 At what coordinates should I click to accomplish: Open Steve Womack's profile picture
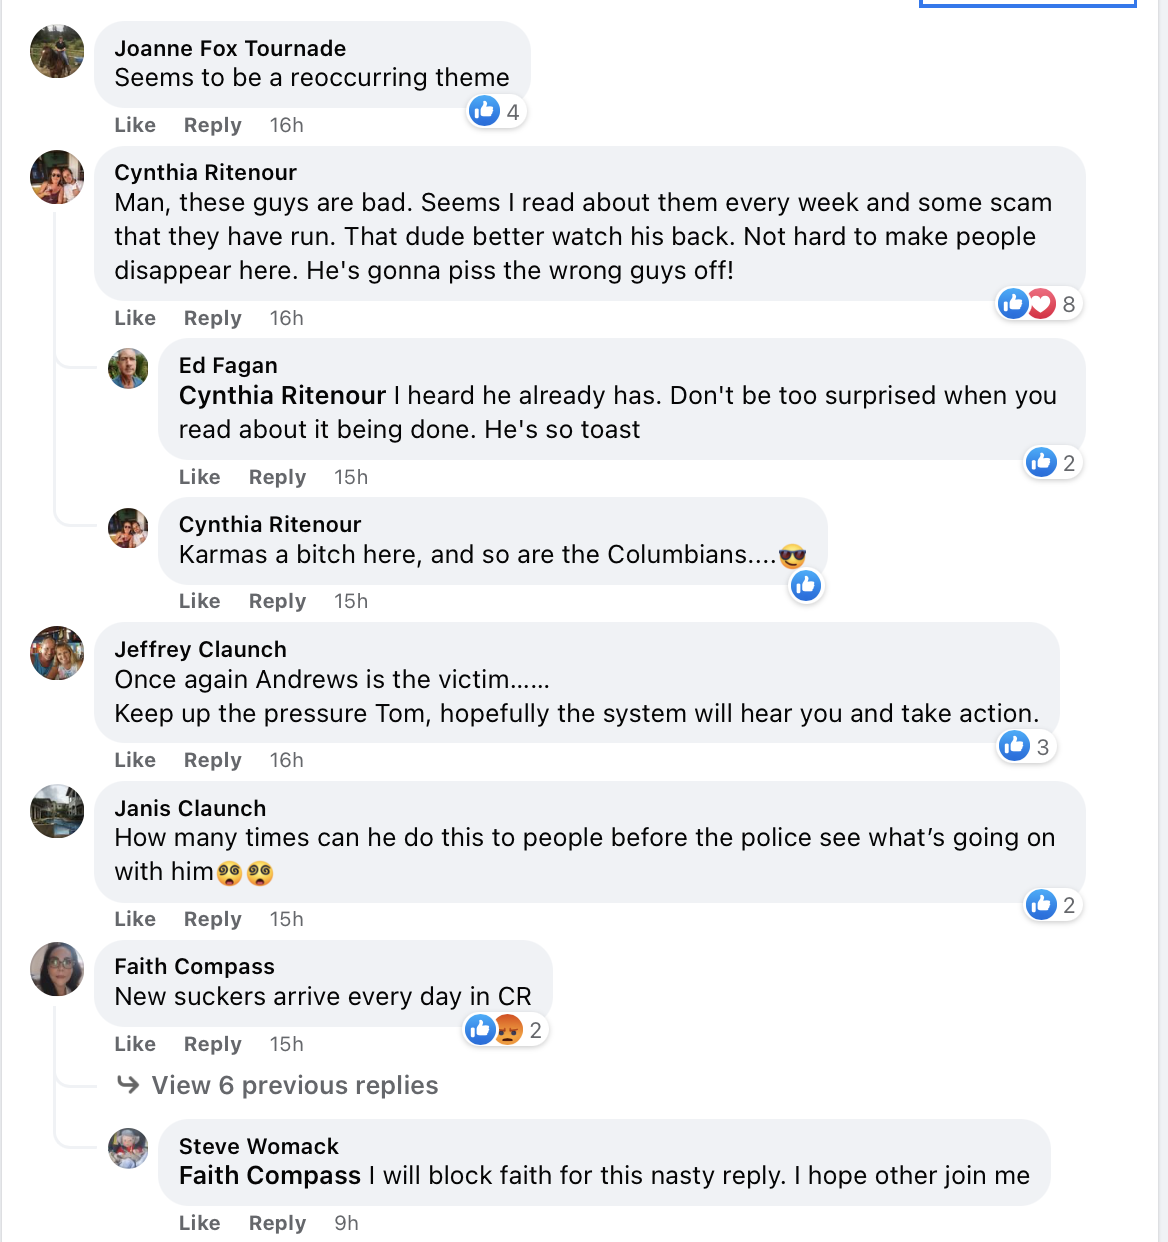pos(128,1148)
